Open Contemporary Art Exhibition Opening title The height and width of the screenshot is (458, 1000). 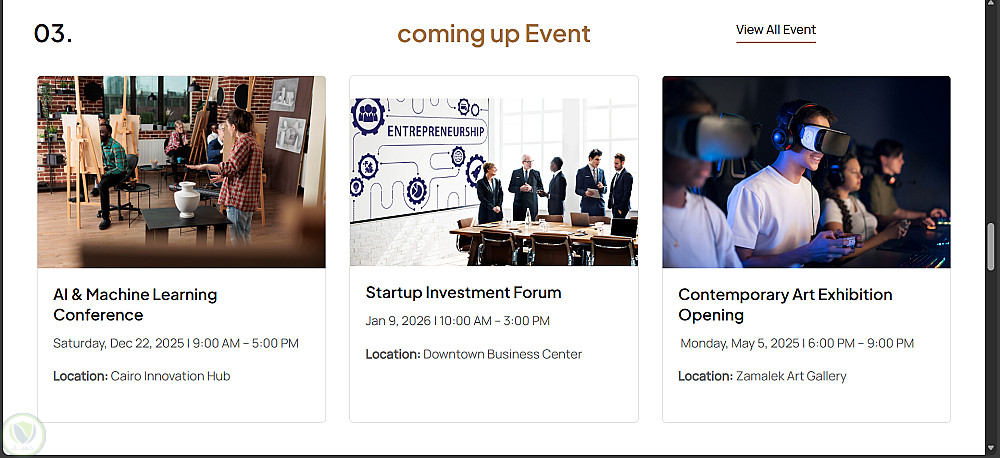785,305
